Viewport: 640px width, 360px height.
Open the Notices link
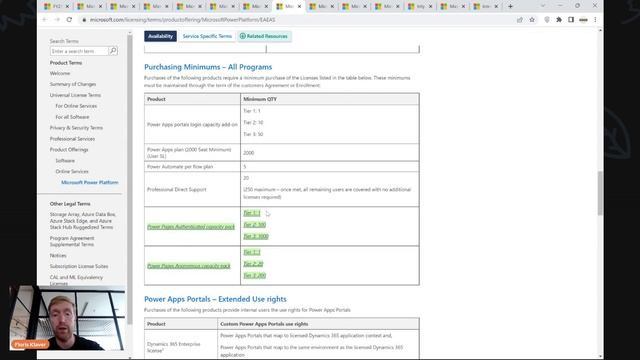coord(58,256)
